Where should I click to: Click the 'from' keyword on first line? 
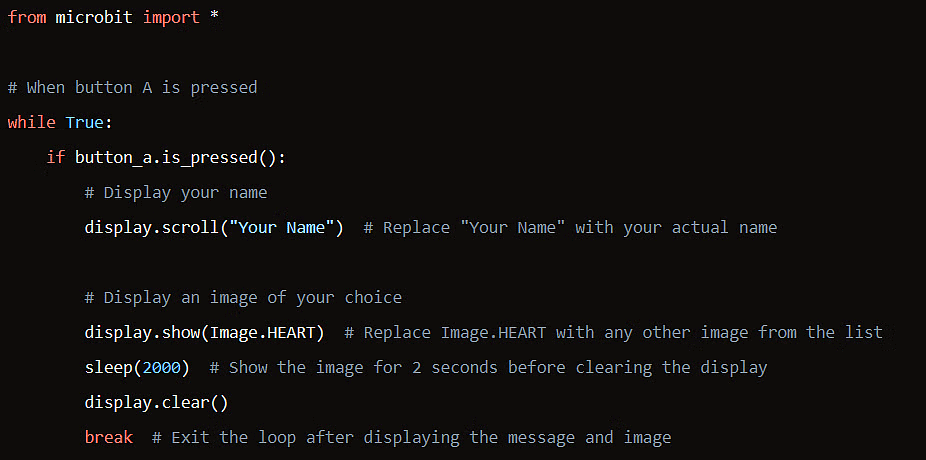pos(27,18)
